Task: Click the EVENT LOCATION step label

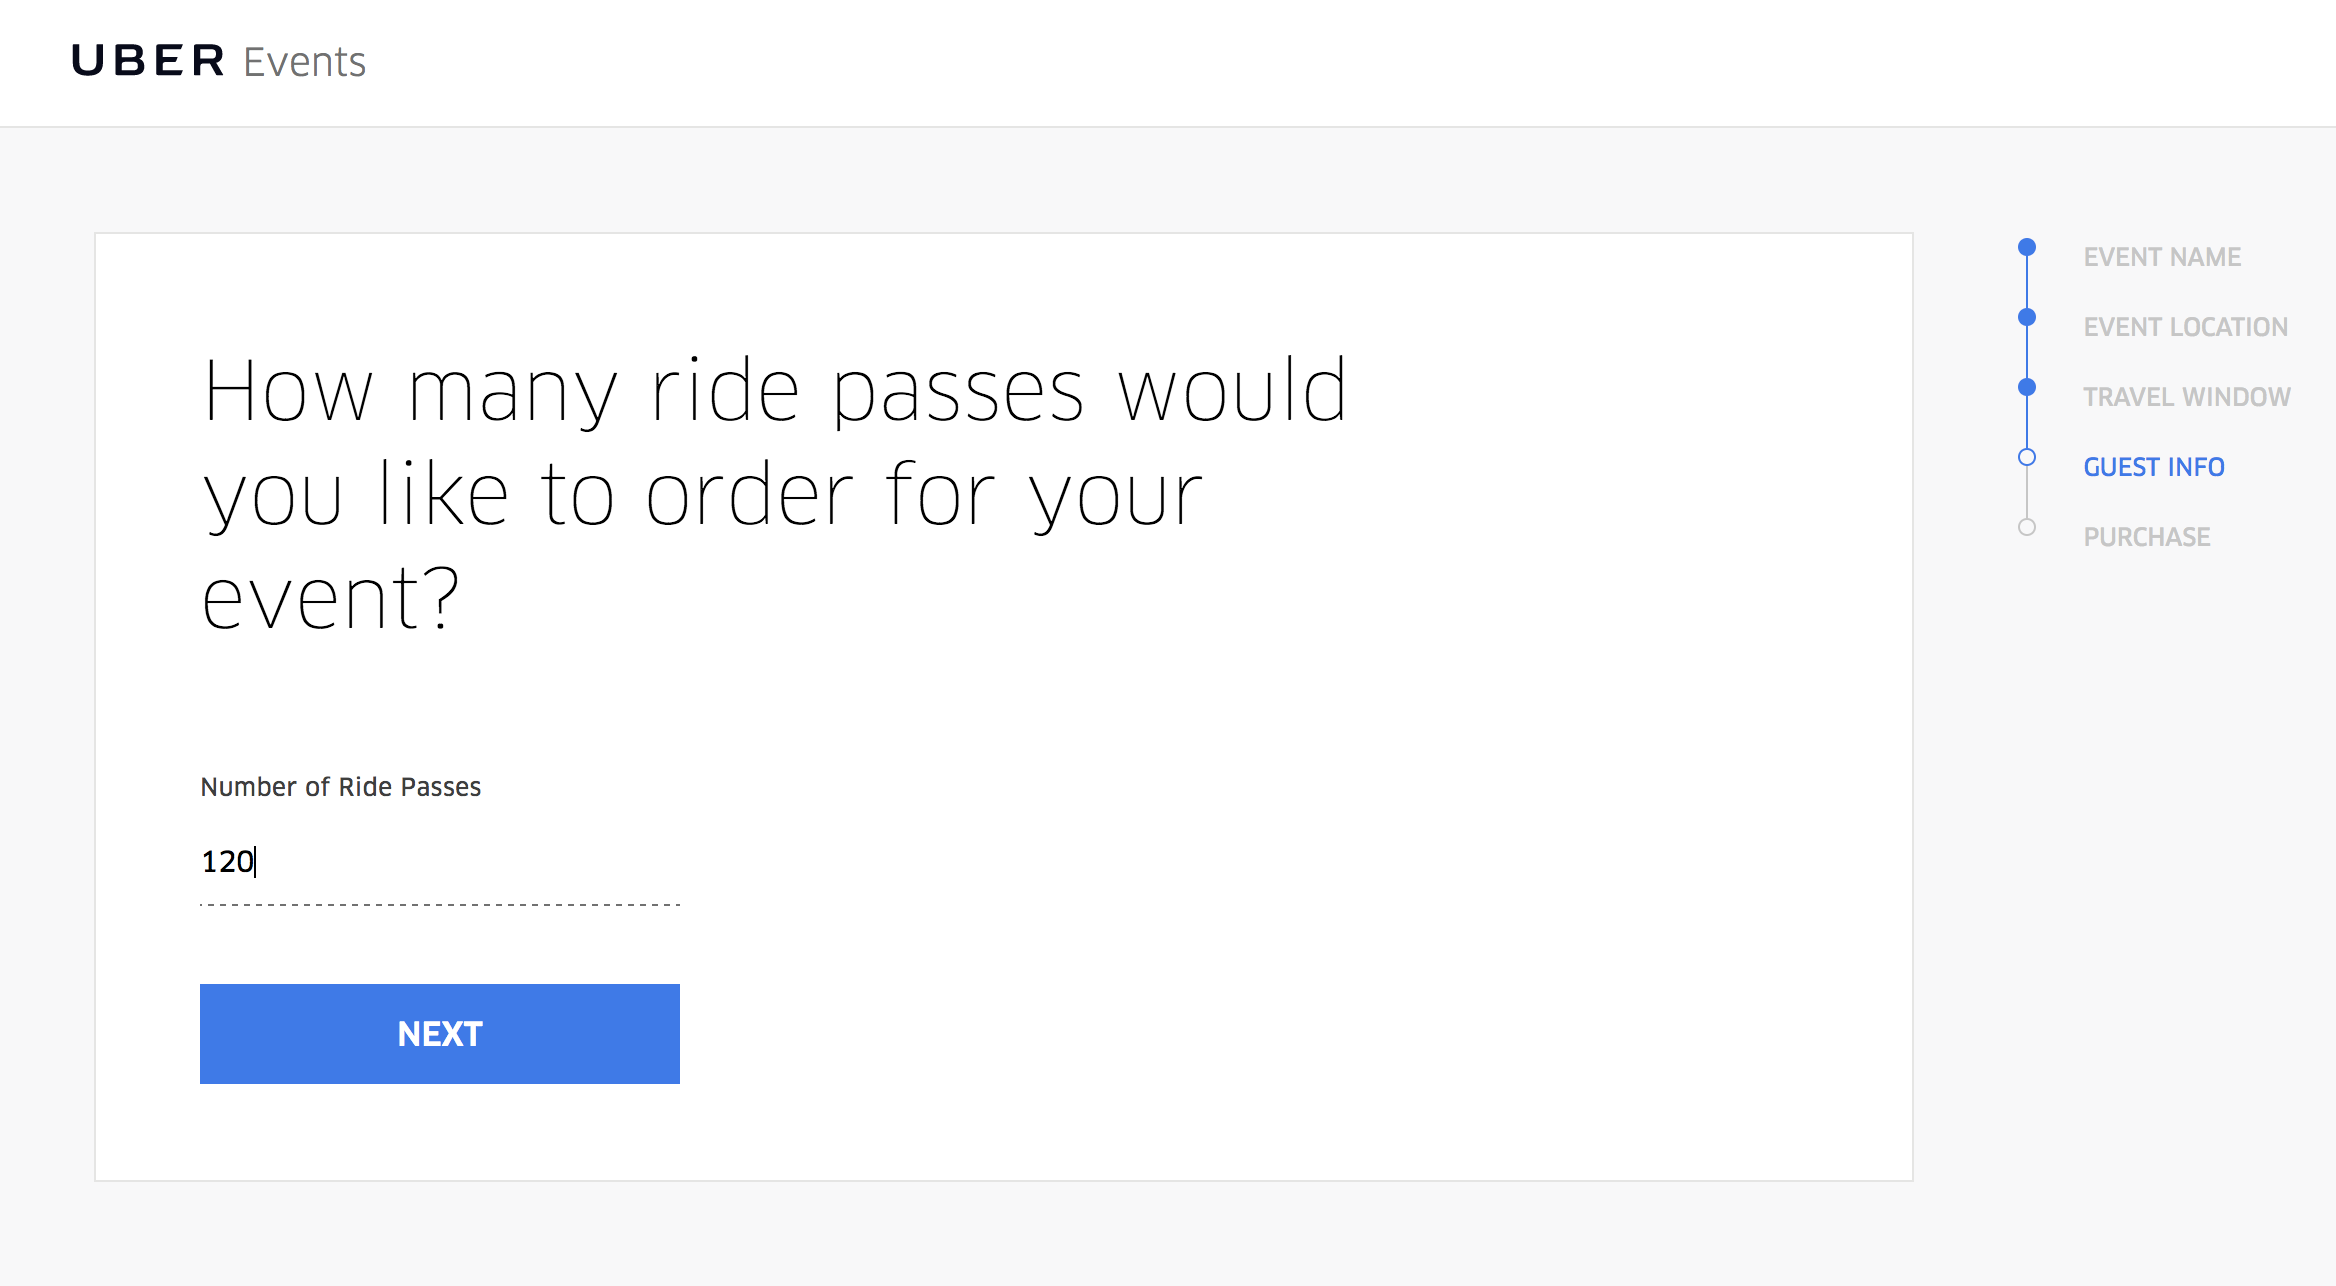Action: [2185, 326]
